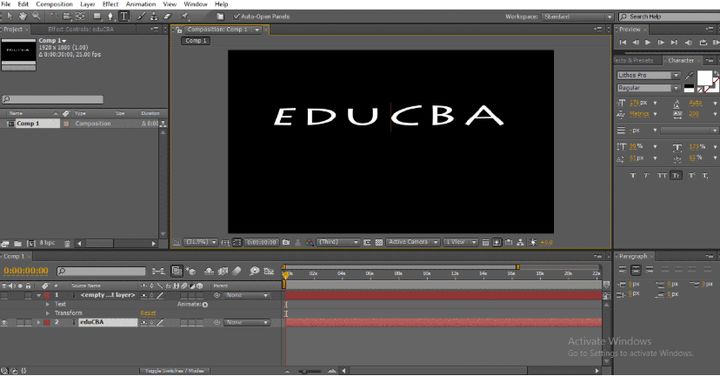Click the Frame Blending icon in timeline

(223, 271)
